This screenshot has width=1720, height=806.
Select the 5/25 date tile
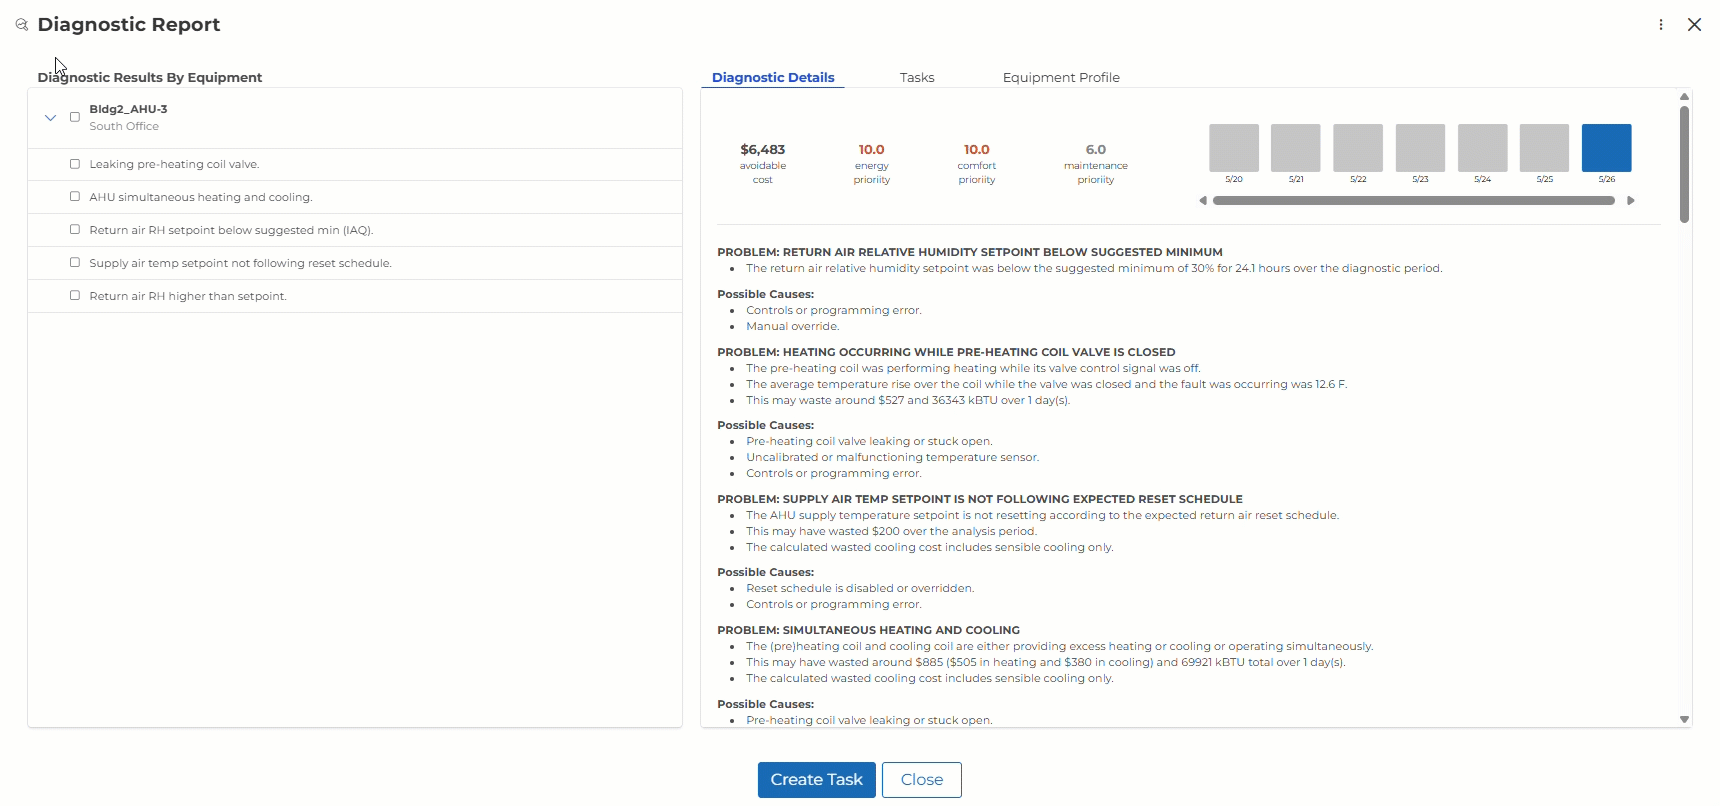(1545, 148)
